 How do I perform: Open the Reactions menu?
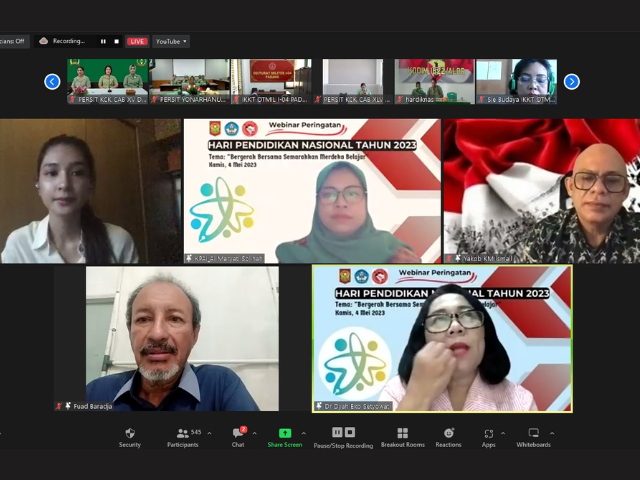(x=448, y=437)
